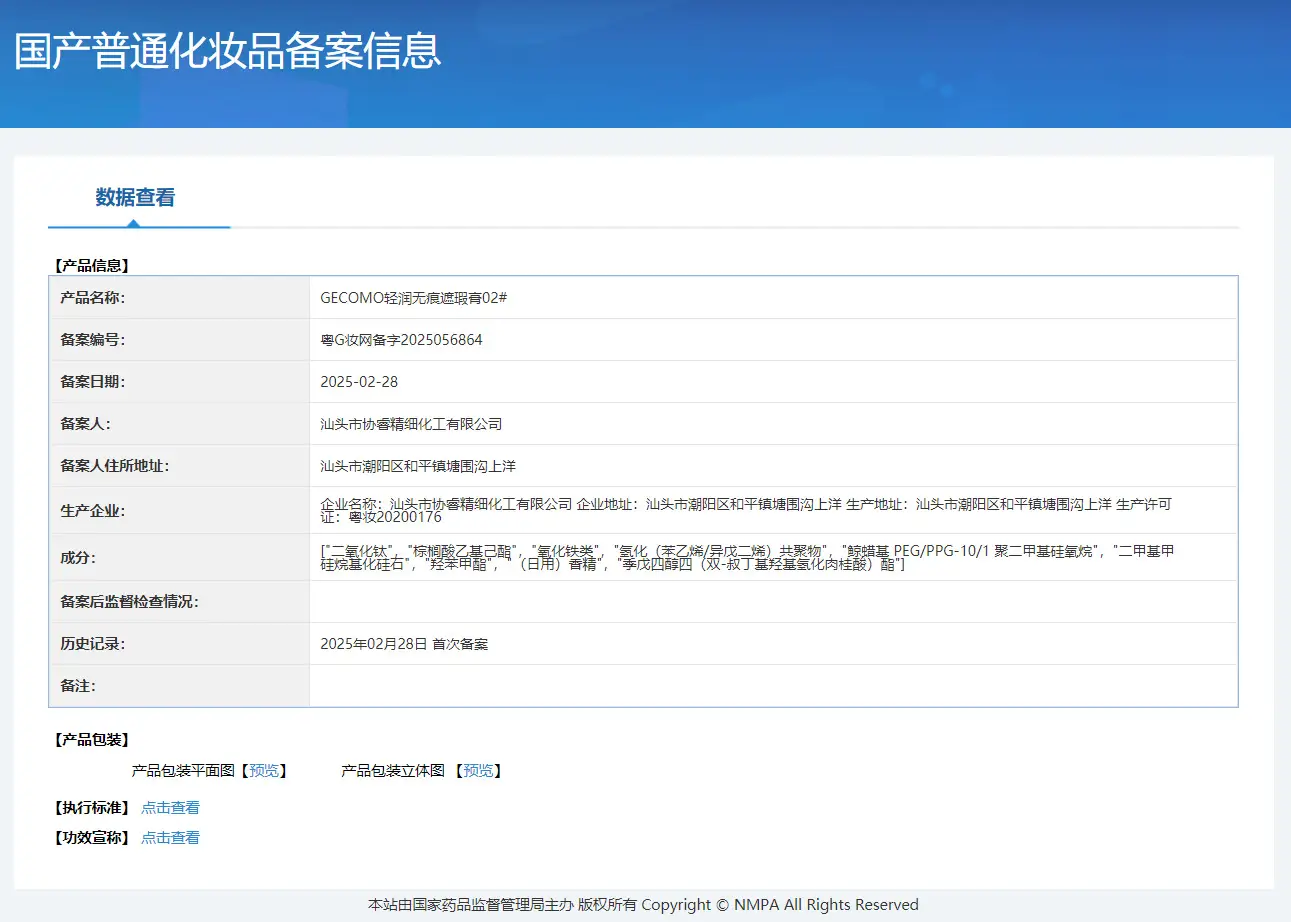
Task: Click the 【功效宣称】 label
Action: (91, 838)
